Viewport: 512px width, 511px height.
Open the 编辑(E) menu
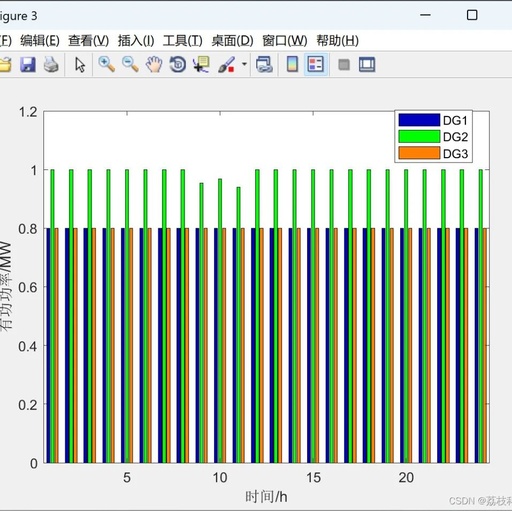click(x=40, y=41)
